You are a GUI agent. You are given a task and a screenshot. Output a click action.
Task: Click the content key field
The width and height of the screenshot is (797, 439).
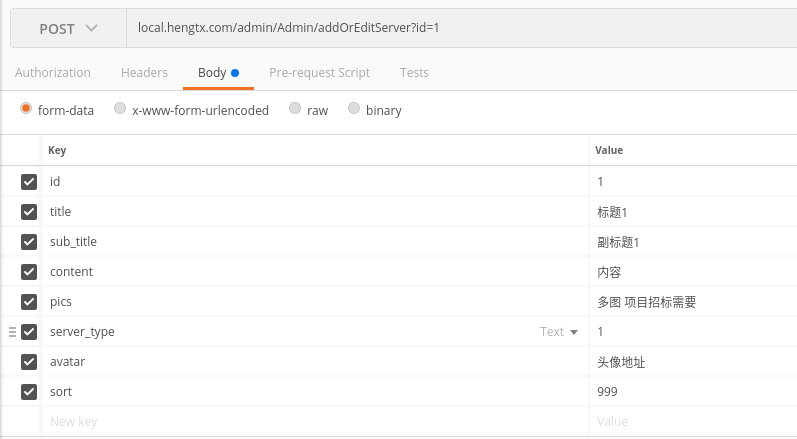pyautogui.click(x=315, y=271)
